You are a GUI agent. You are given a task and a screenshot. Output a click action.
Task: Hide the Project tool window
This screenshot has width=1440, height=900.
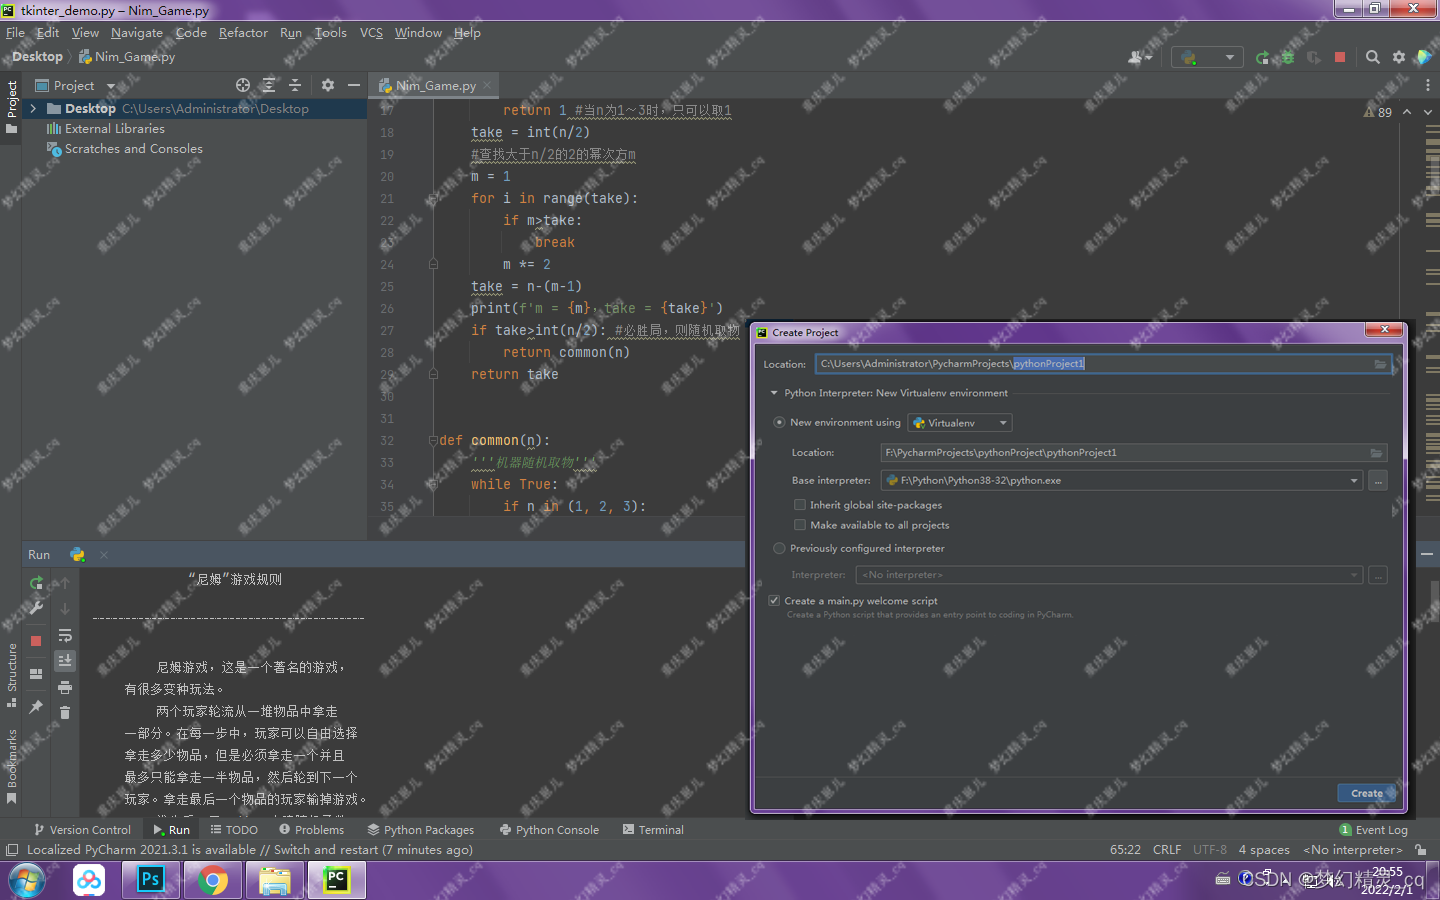click(x=354, y=85)
